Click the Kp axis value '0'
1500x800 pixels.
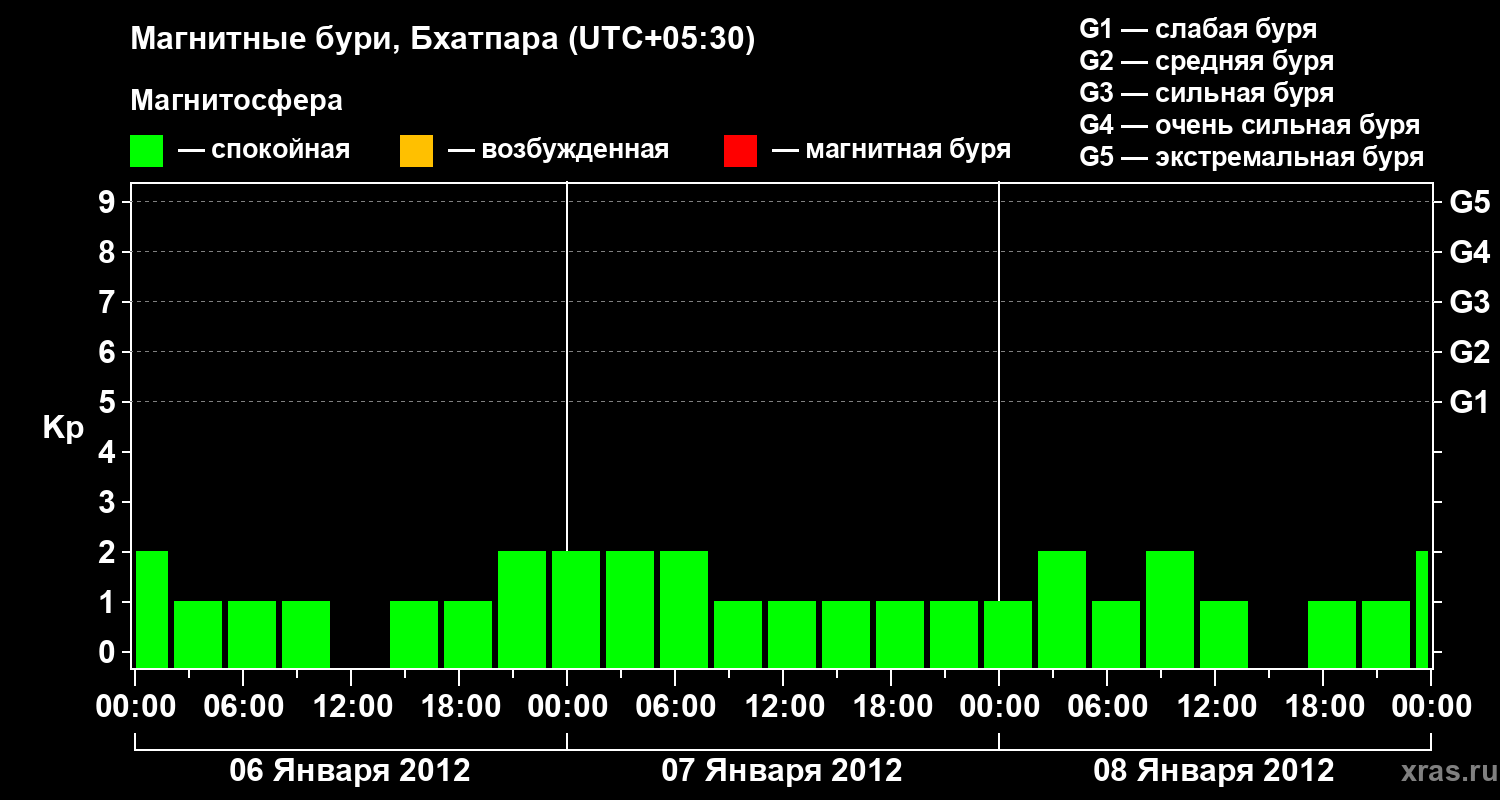tap(109, 652)
